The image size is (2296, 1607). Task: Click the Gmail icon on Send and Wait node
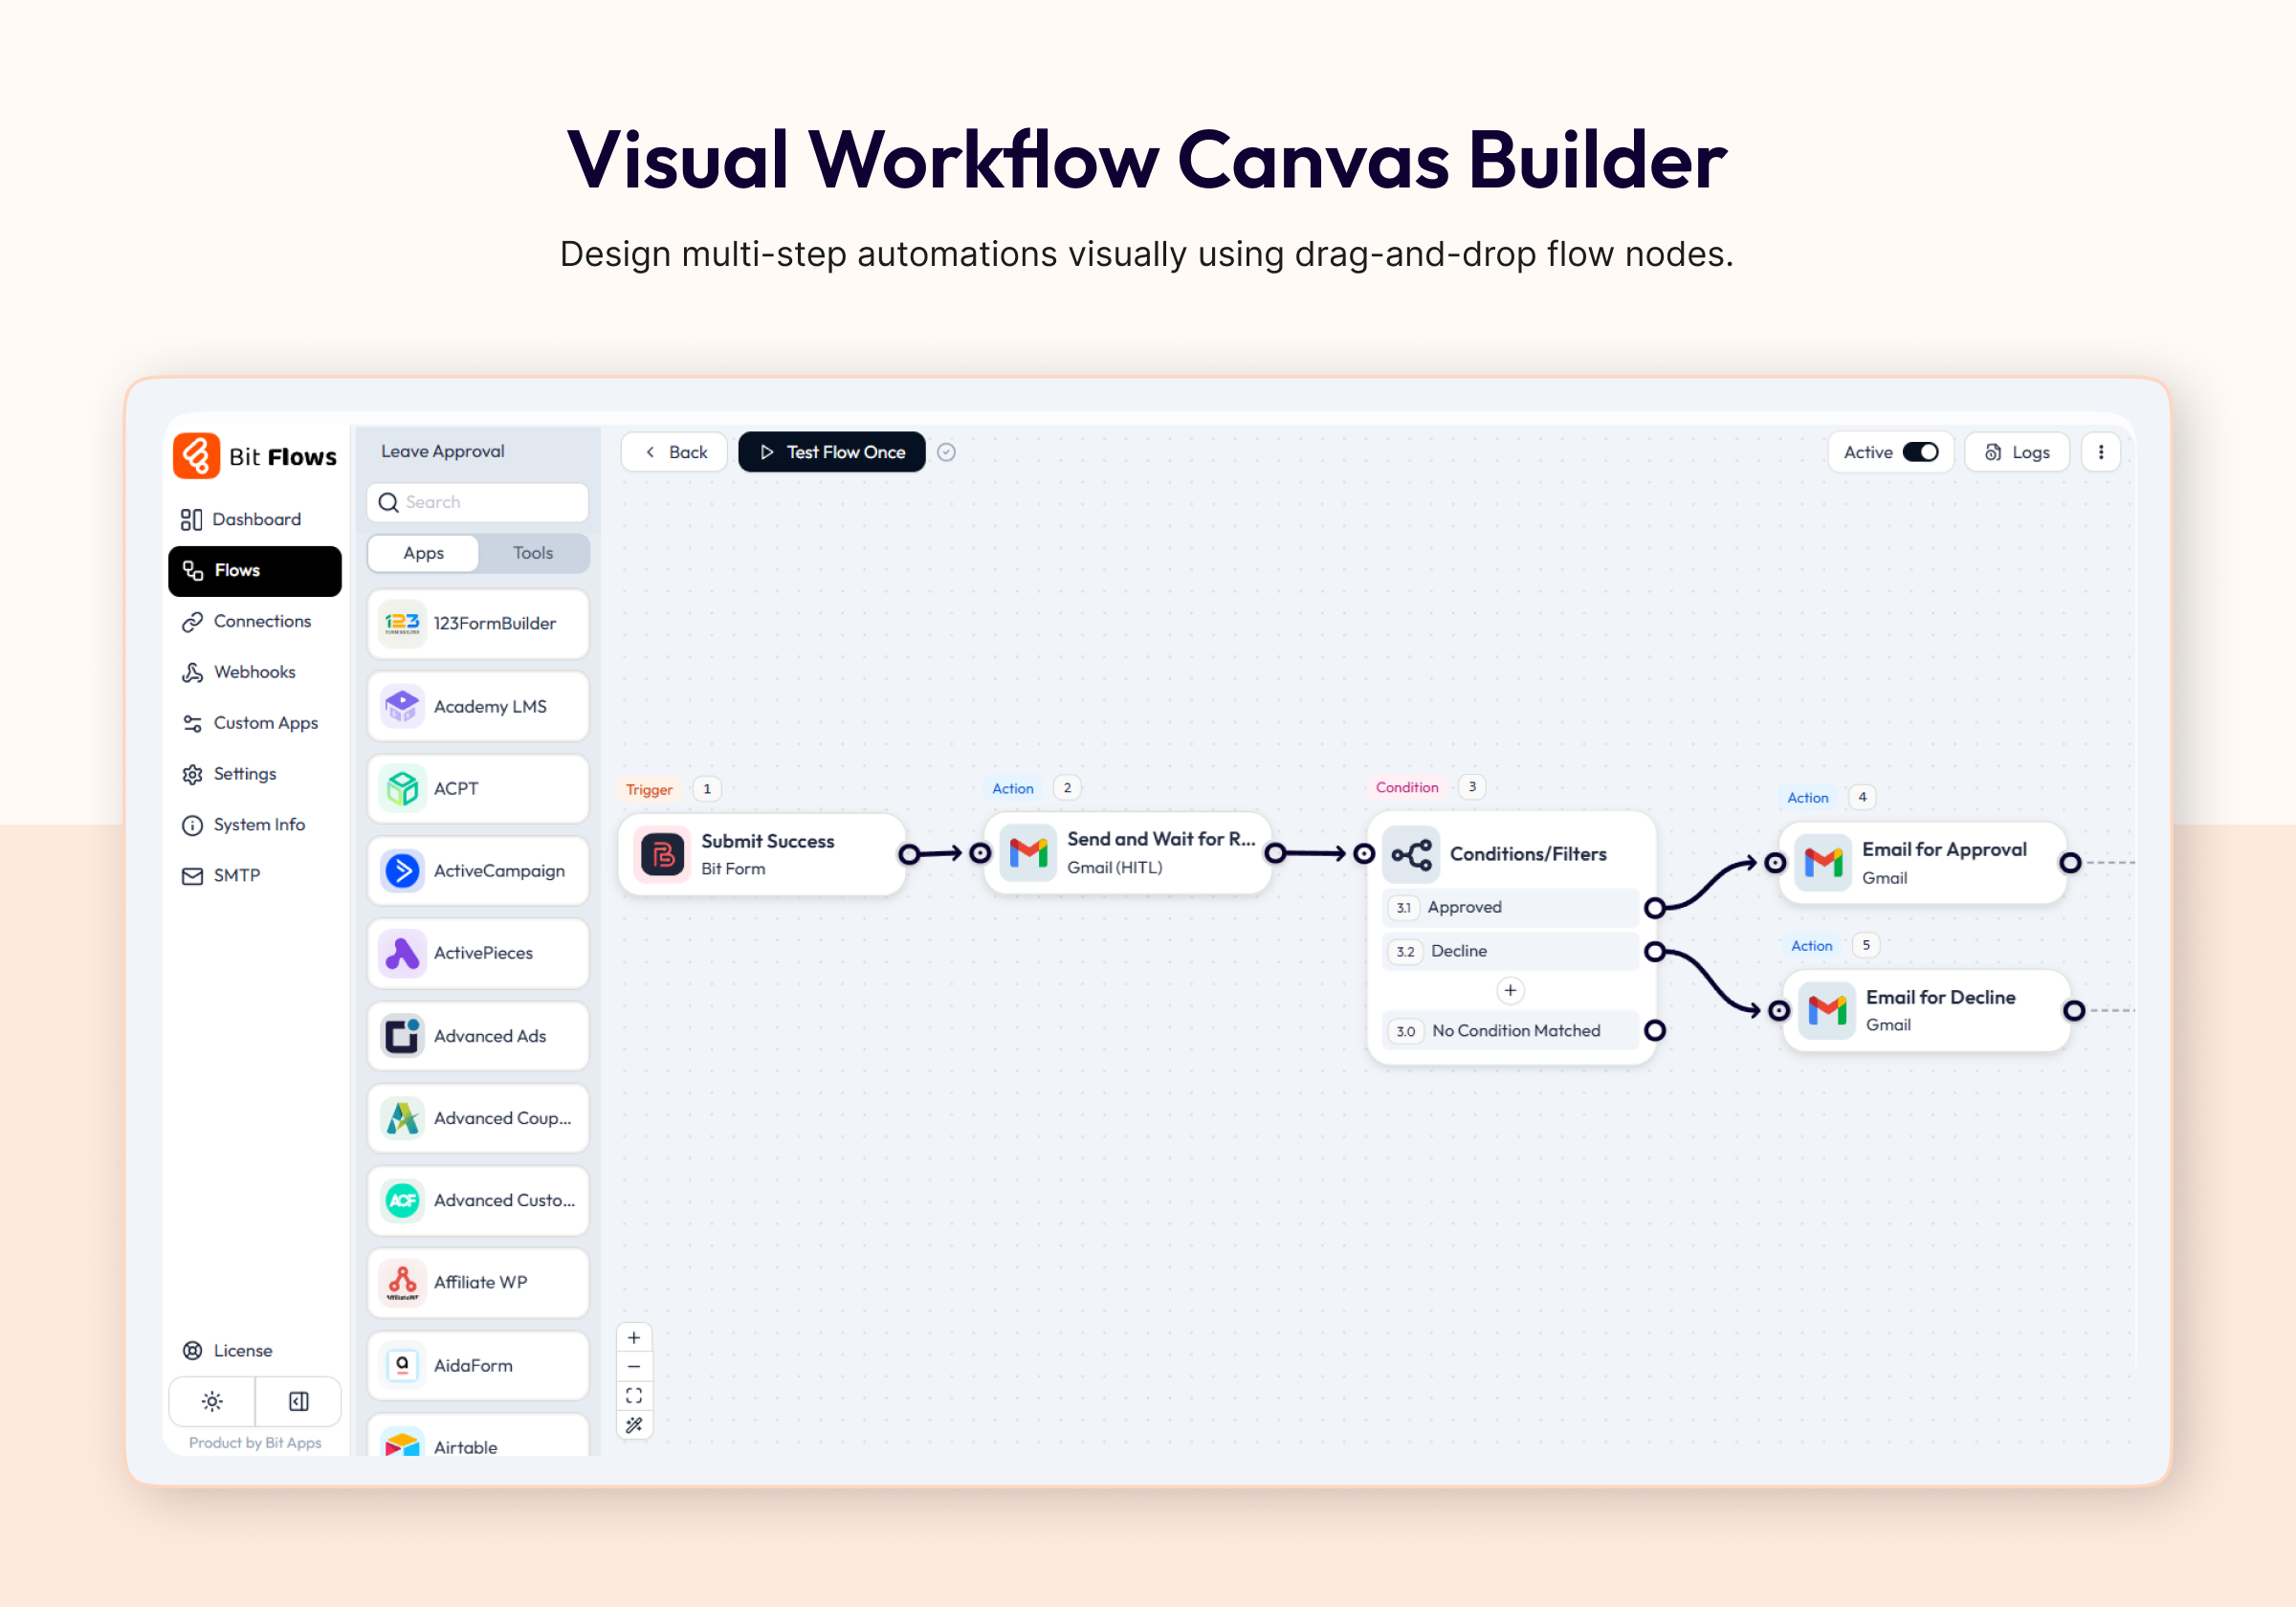(x=1028, y=852)
